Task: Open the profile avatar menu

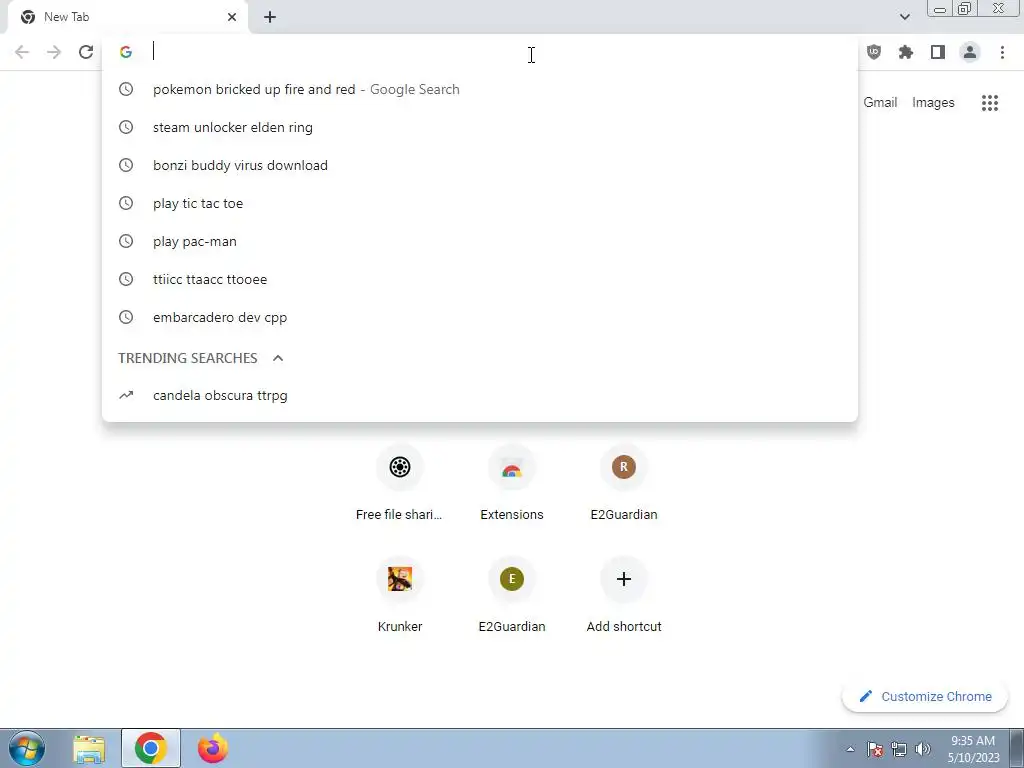Action: point(970,52)
